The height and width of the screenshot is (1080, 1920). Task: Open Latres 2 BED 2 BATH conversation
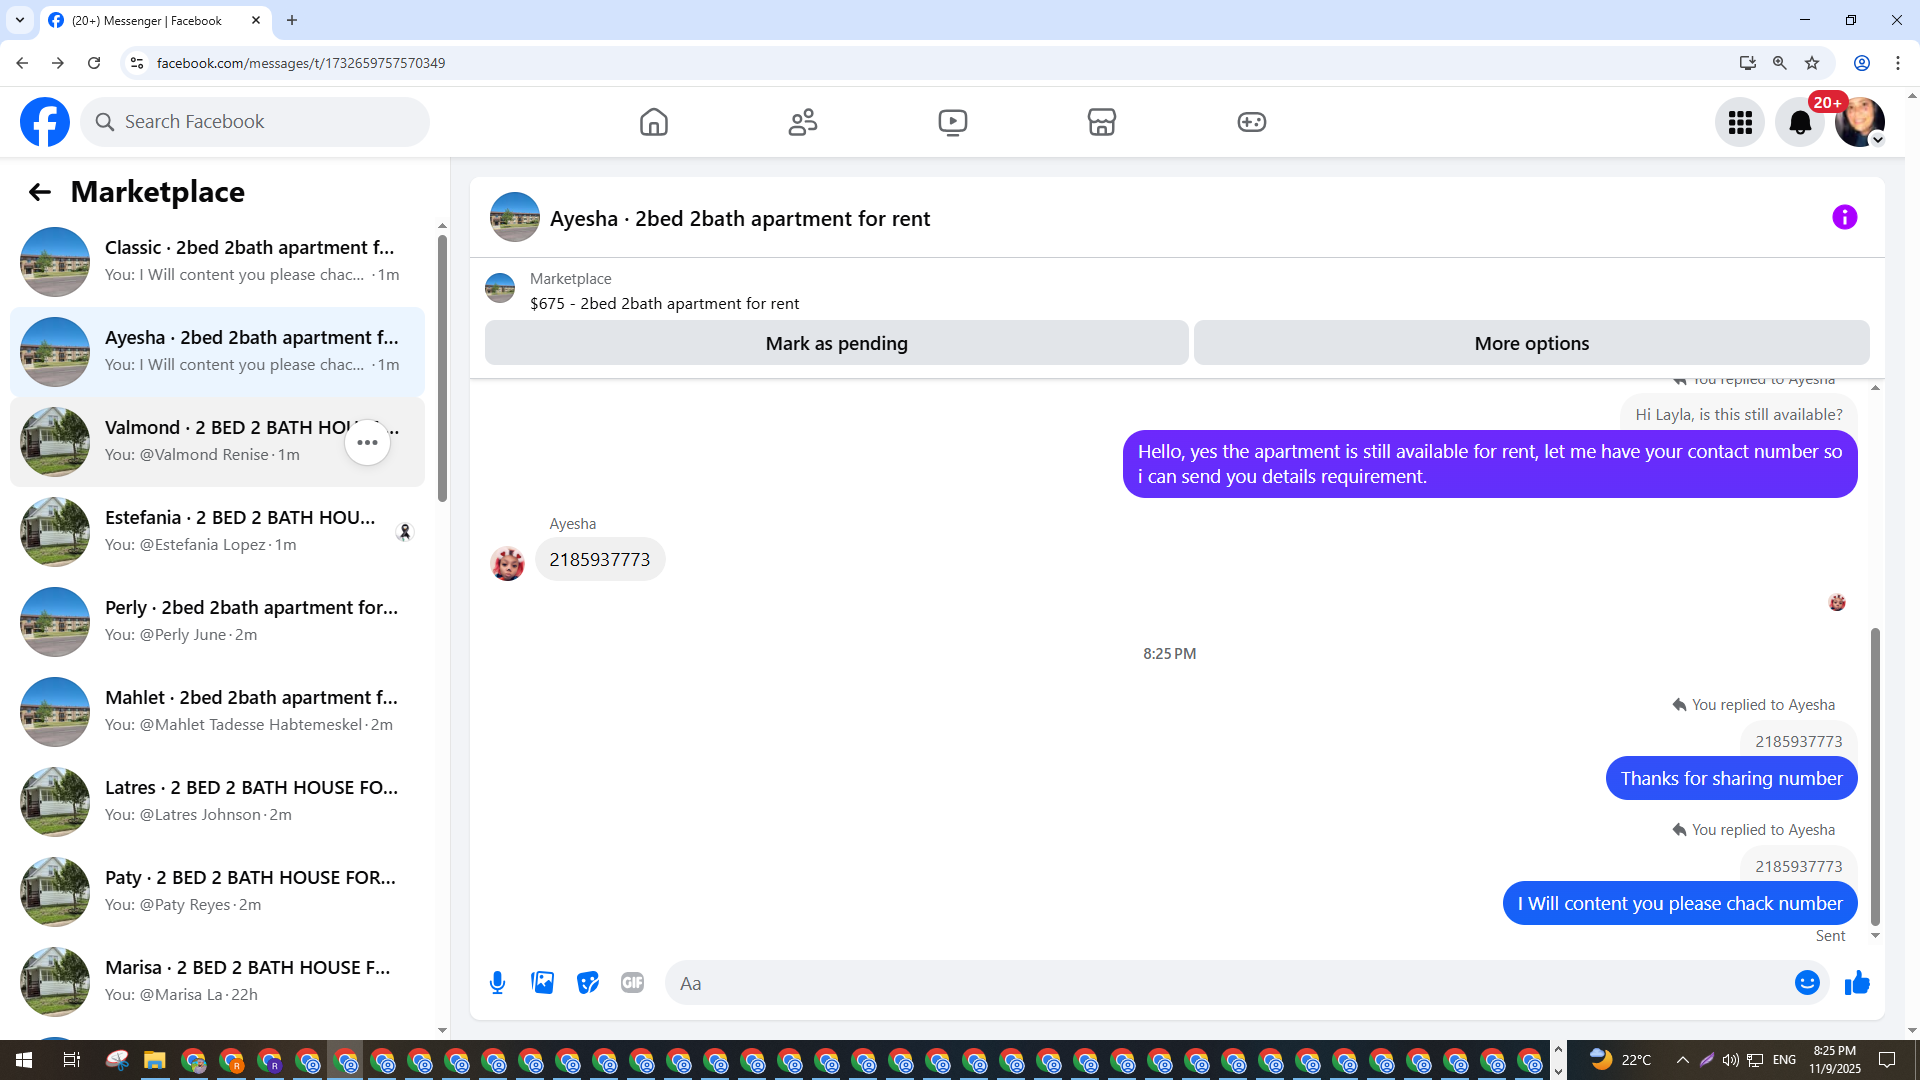[x=217, y=802]
